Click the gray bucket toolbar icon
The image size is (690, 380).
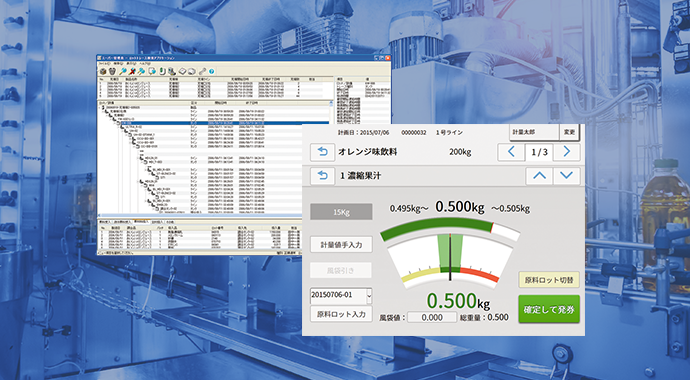[112, 71]
